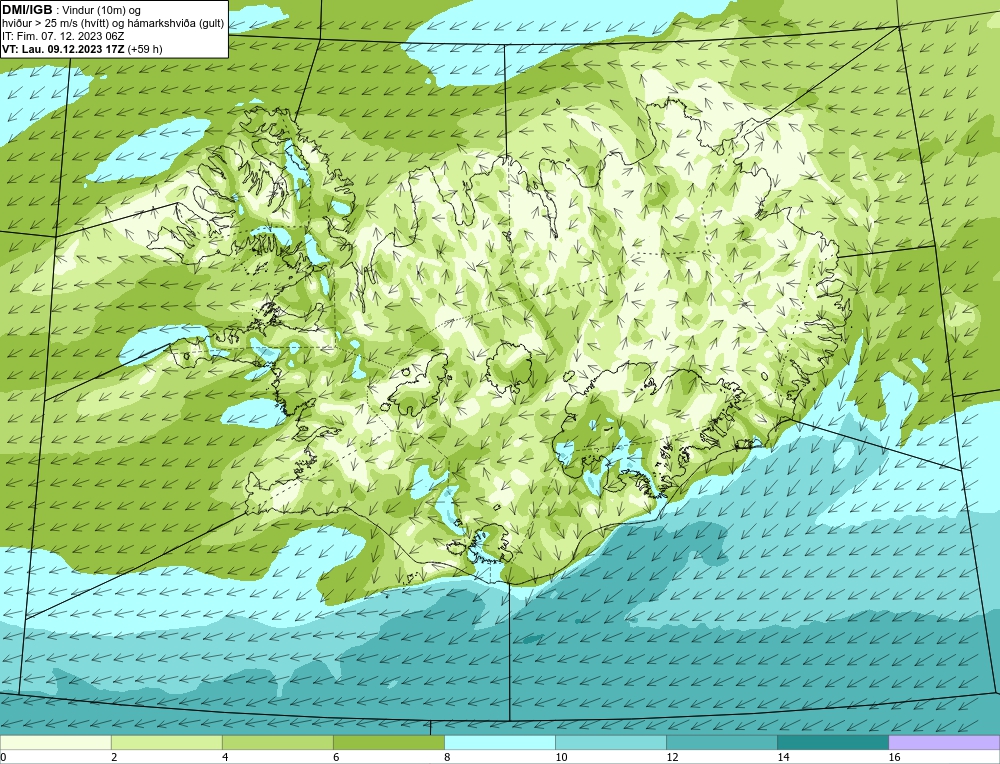This screenshot has height=764, width=1000.
Task: Click legend scale label 2
Action: pyautogui.click(x=114, y=757)
